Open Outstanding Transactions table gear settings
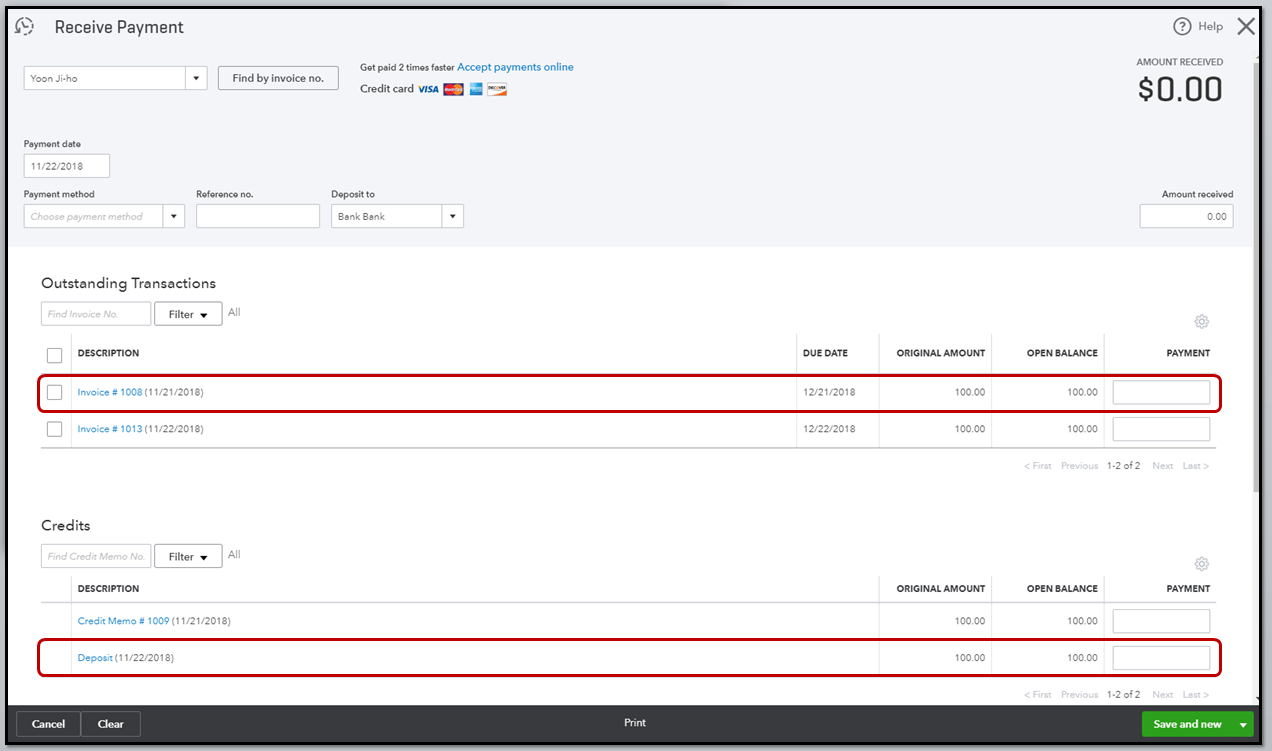 click(1201, 321)
